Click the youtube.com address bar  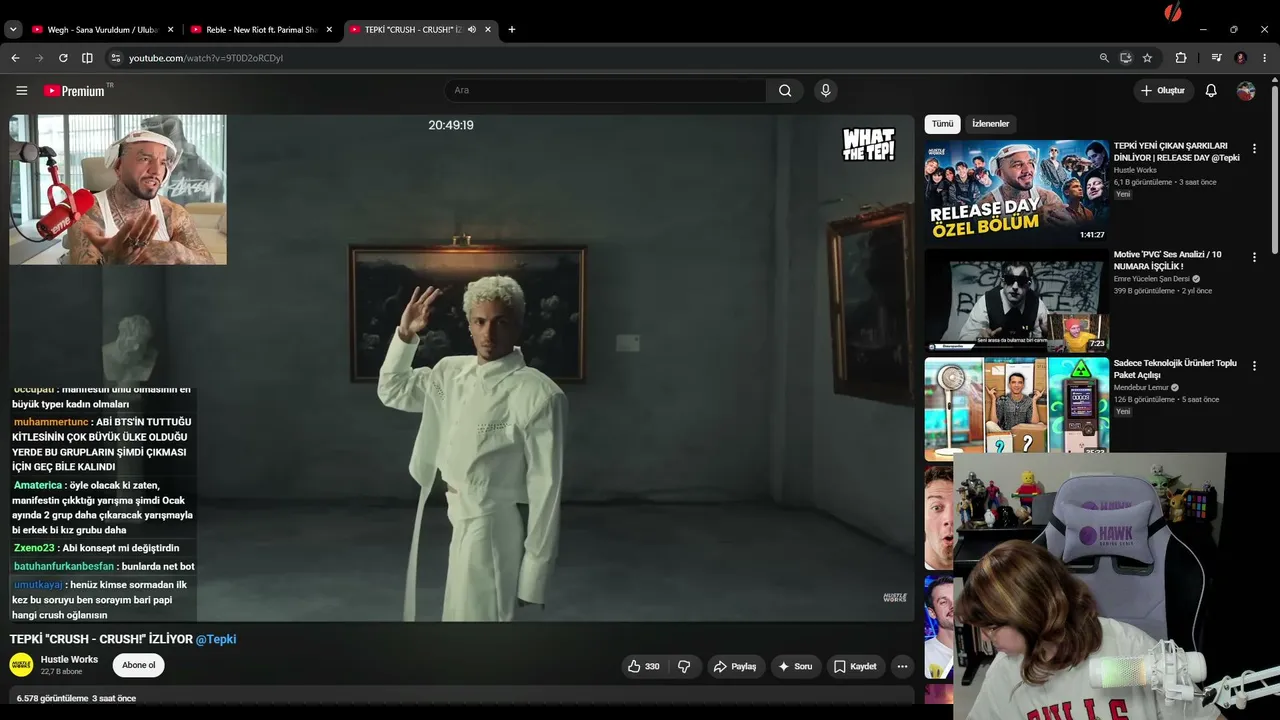pos(600,58)
